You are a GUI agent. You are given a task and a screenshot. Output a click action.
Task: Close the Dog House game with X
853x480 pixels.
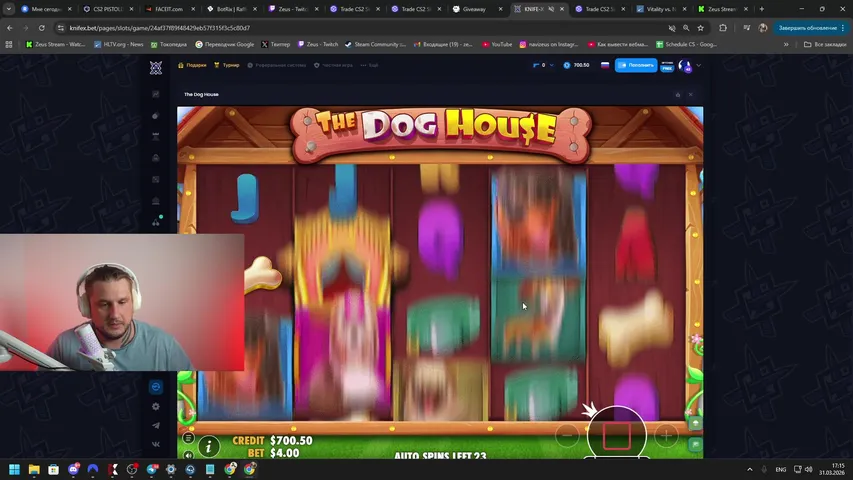click(690, 95)
